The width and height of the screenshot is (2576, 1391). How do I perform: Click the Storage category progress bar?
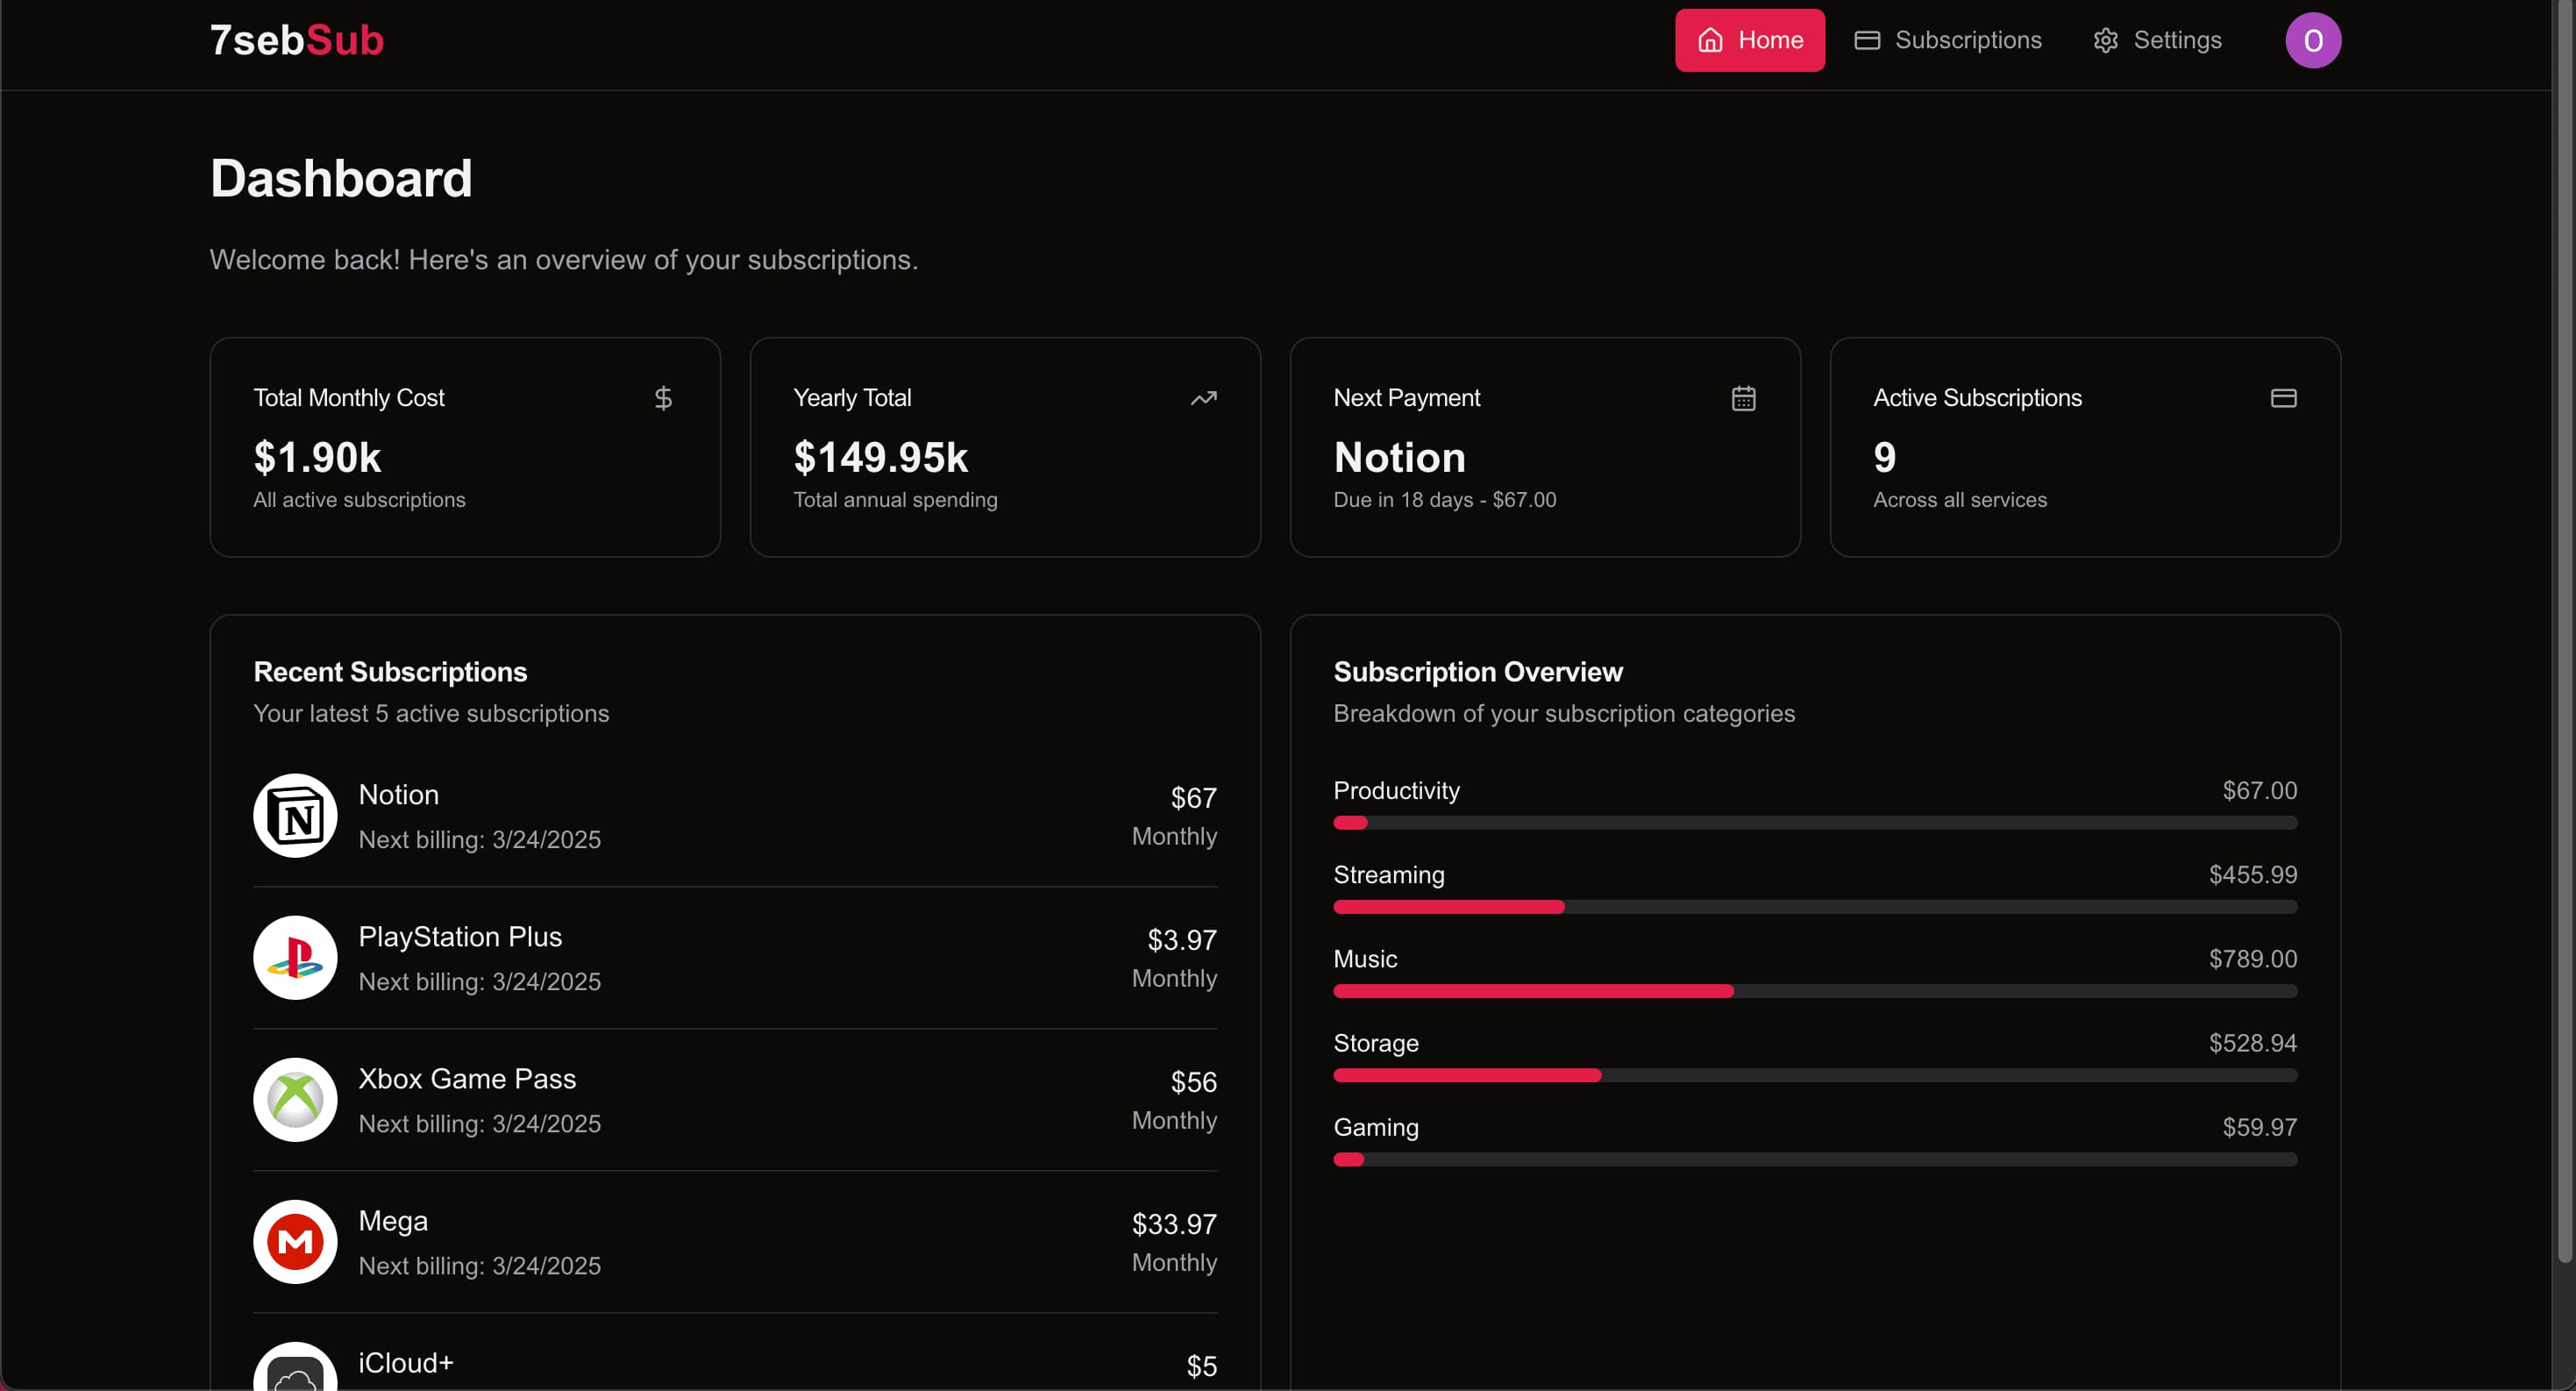pyautogui.click(x=1814, y=1075)
